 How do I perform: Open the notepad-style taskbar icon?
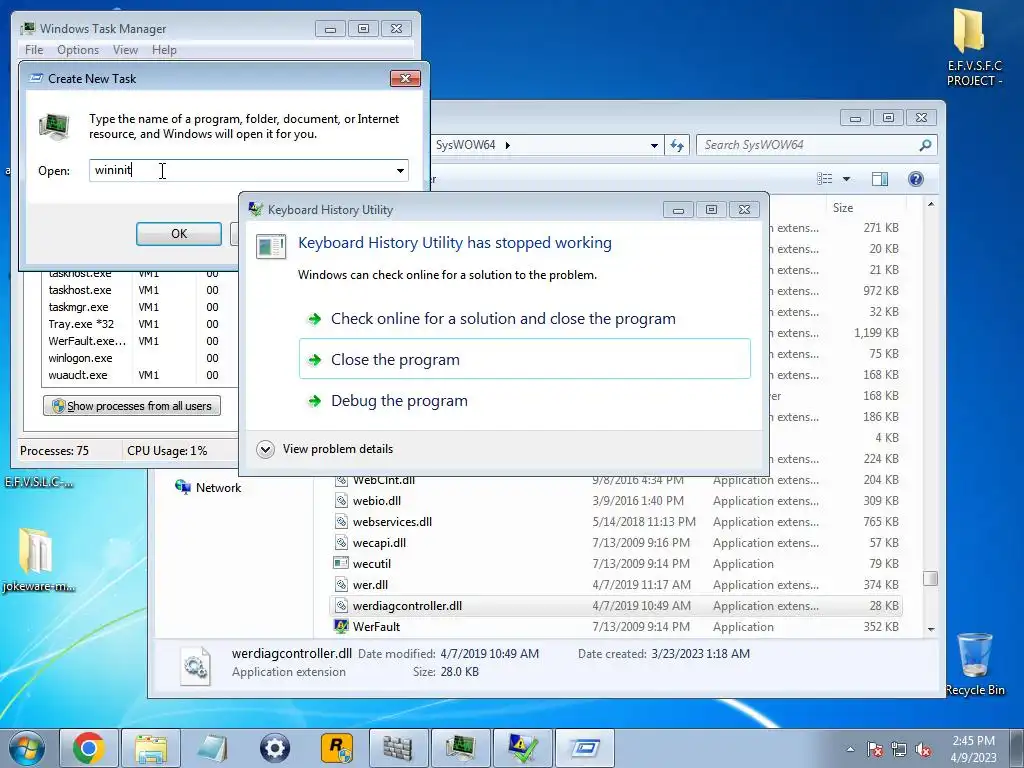coord(213,748)
